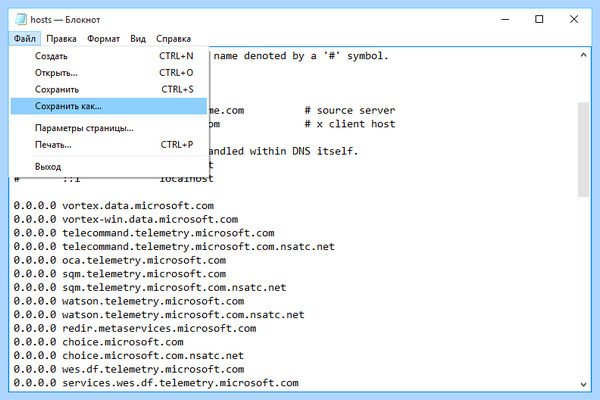Click the line services.wes.df.telemetry.microsoft.com
The height and width of the screenshot is (400, 600).
[156, 383]
